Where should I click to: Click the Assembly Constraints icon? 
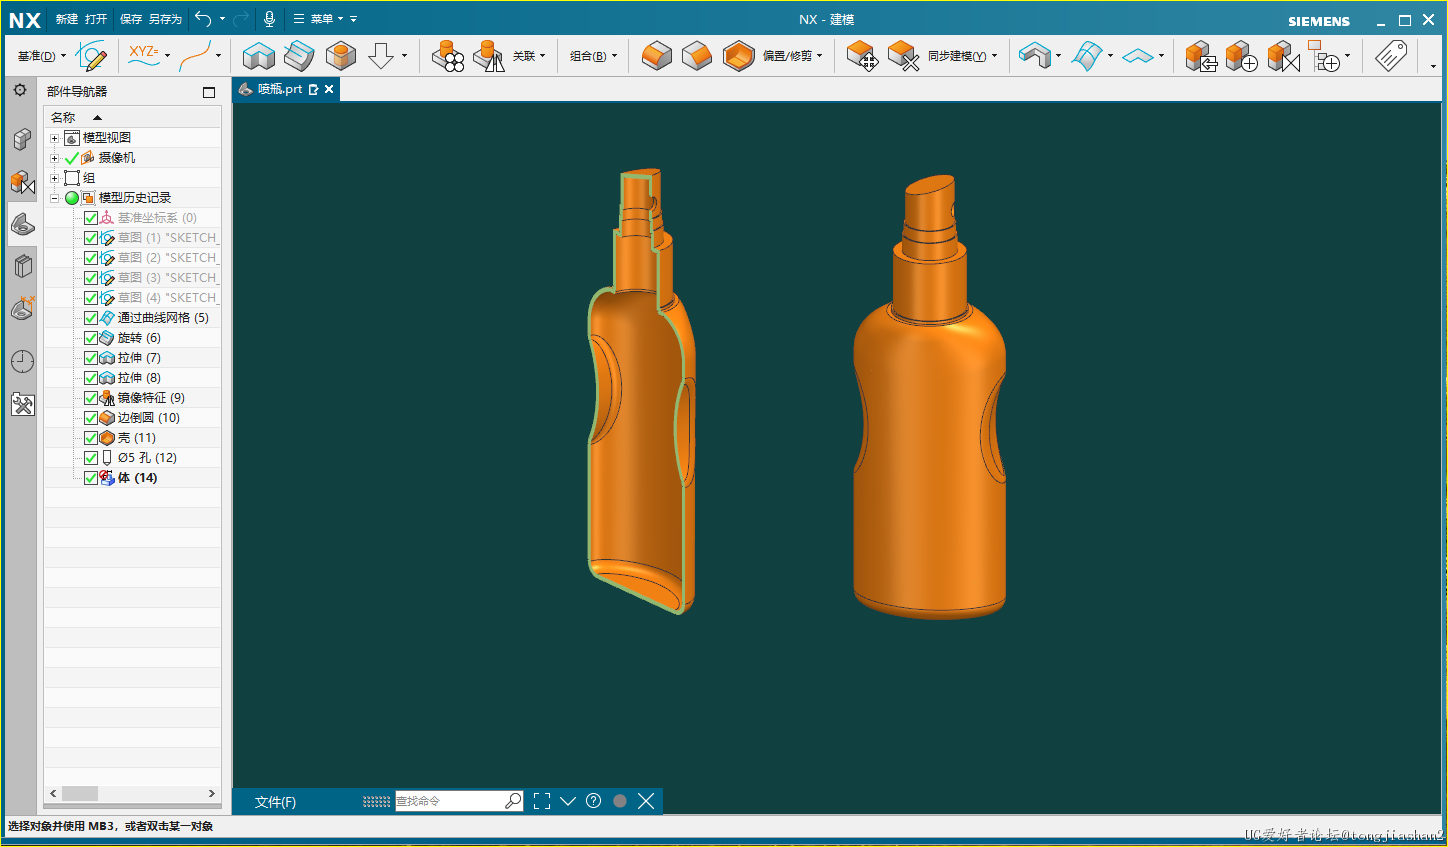pyautogui.click(x=1283, y=56)
